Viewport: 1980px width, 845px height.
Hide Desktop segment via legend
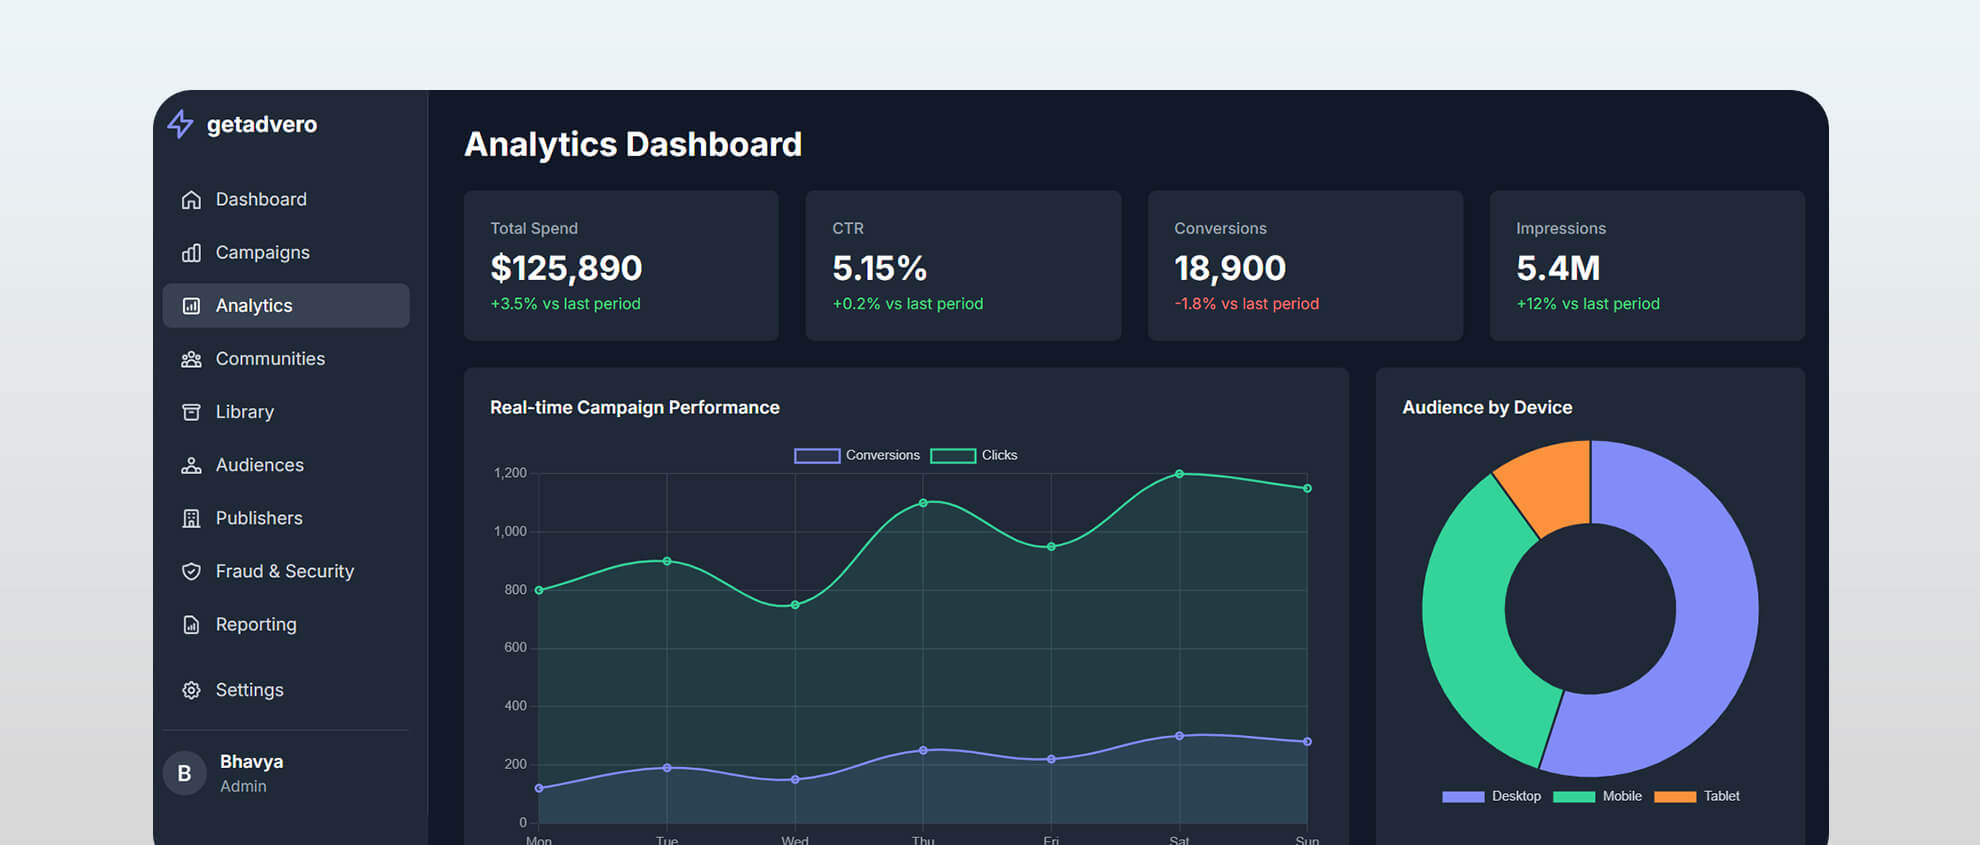(x=1491, y=797)
